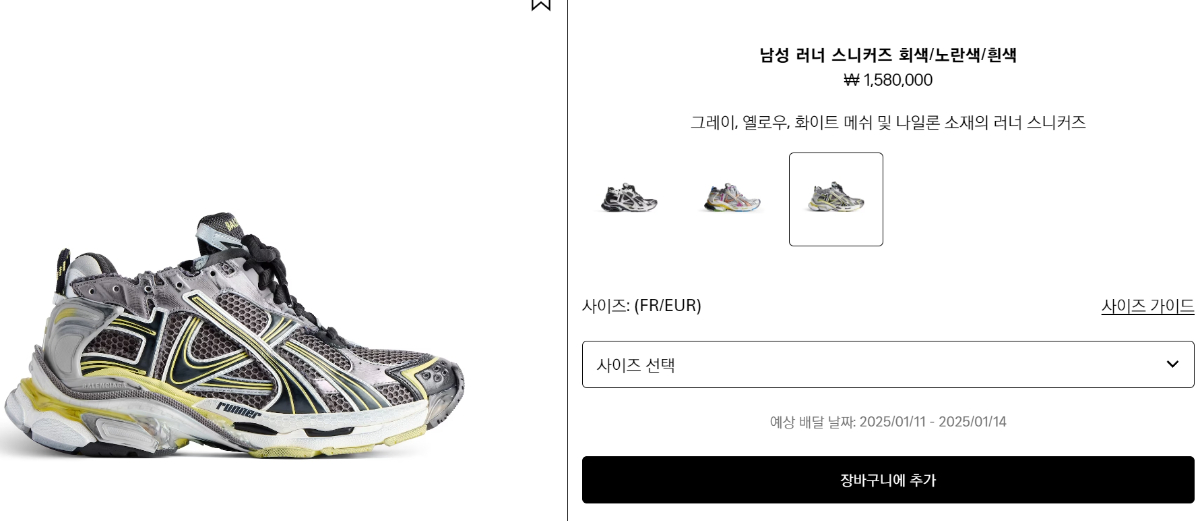Select the highlighted grey/yellow sneaker thumbnail
The width and height of the screenshot is (1200, 521).
(836, 199)
